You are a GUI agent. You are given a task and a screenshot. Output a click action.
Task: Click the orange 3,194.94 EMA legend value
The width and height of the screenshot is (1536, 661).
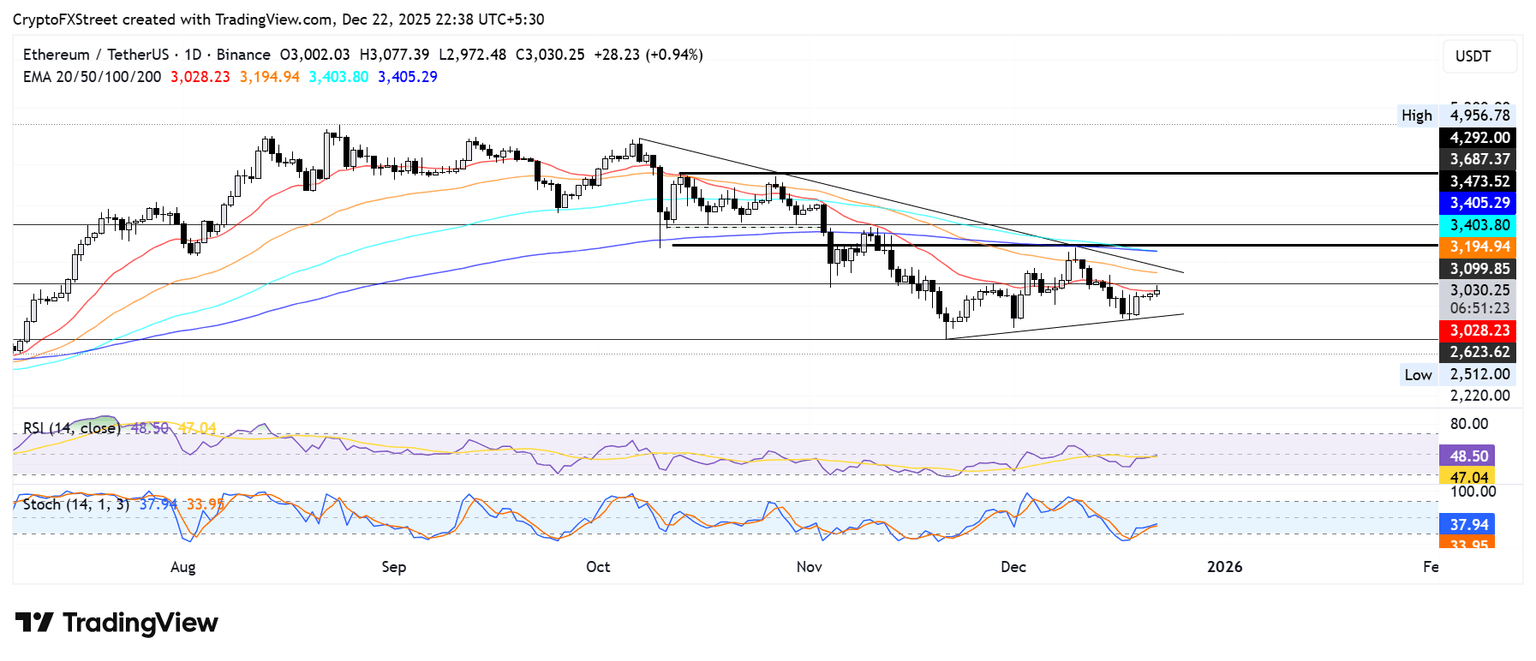[270, 76]
